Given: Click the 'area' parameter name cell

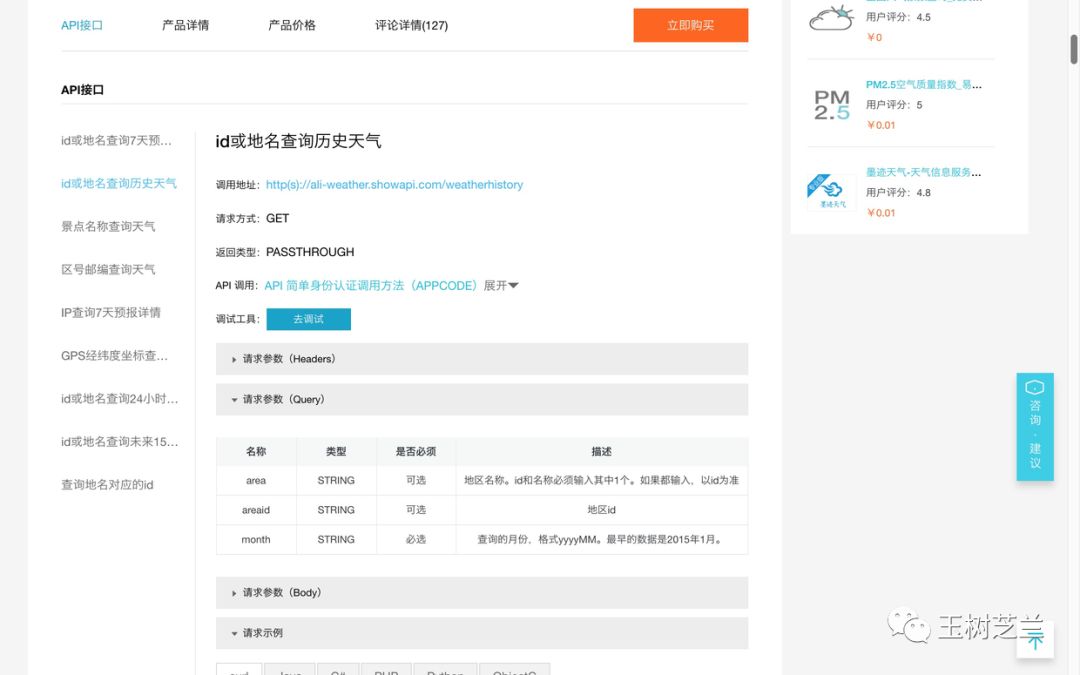Looking at the screenshot, I should click(256, 481).
